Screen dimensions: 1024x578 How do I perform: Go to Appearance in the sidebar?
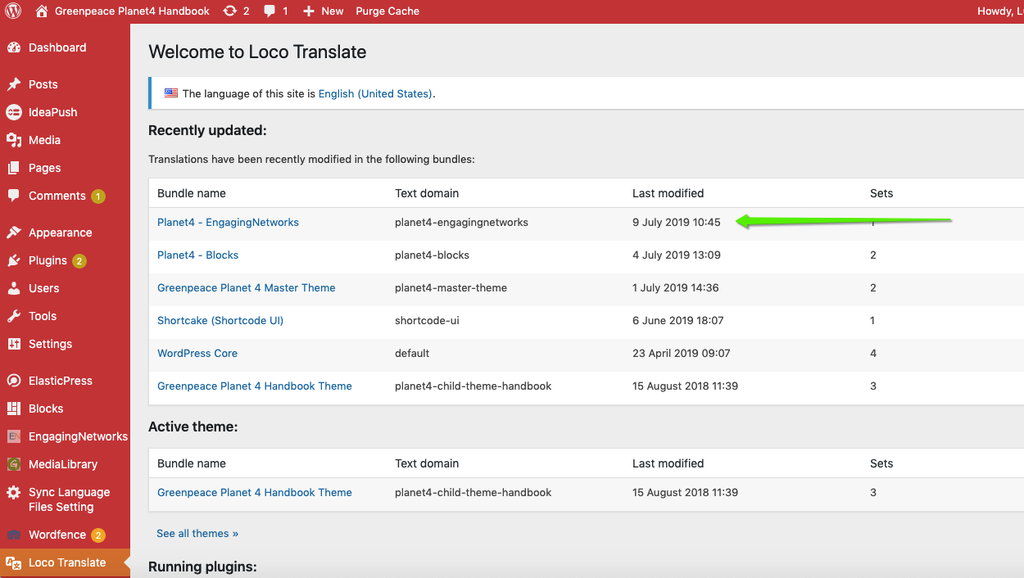(x=60, y=233)
